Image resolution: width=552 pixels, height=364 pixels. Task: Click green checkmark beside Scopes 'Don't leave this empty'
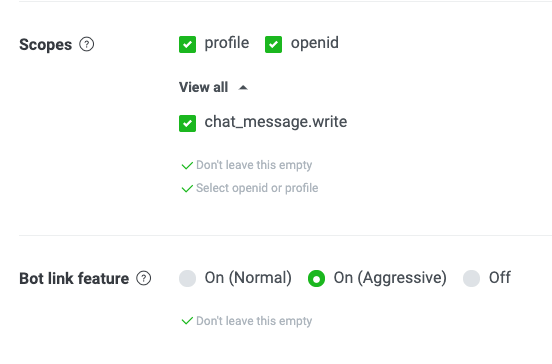[x=187, y=165]
